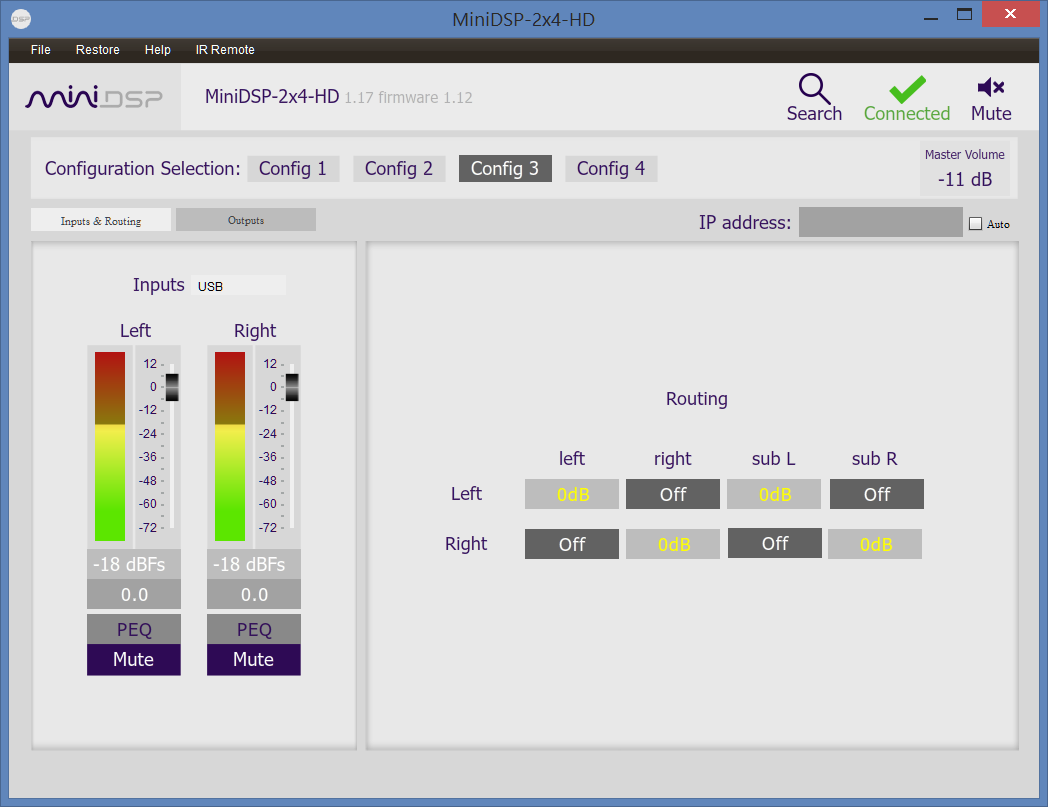Open the IR Remote menu
This screenshot has width=1048, height=807.
click(x=225, y=49)
